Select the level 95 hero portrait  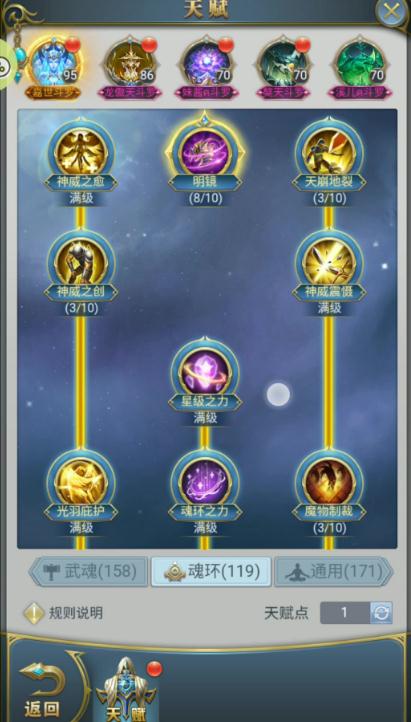(53, 64)
